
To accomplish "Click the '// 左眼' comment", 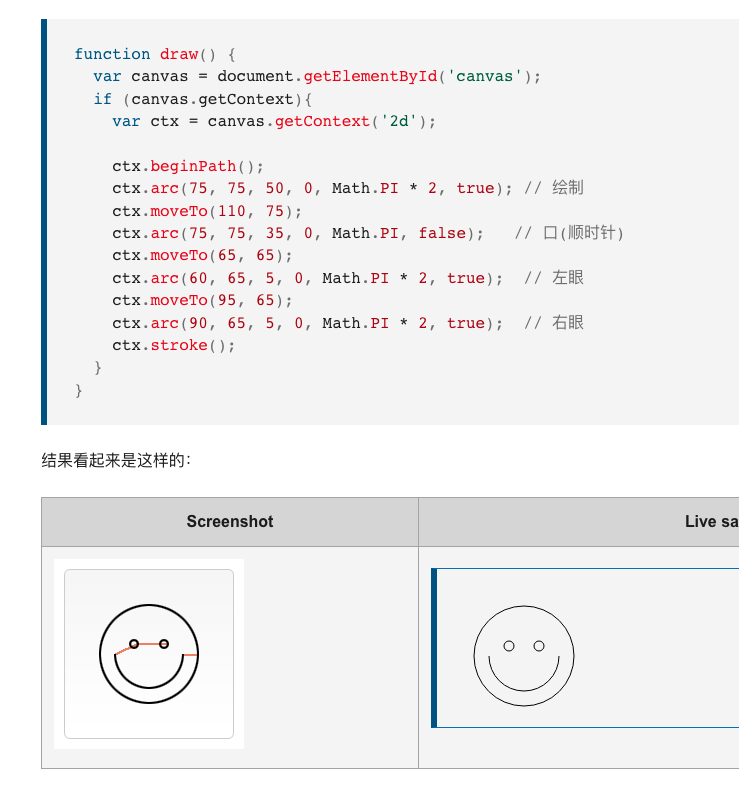I will coord(554,278).
